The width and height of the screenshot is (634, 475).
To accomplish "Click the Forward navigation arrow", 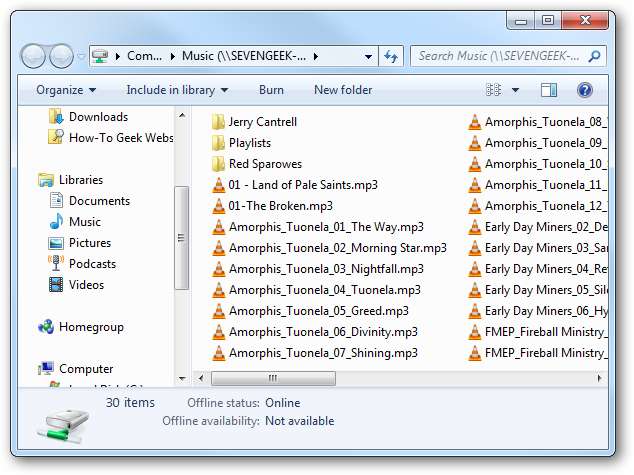I will (x=62, y=56).
